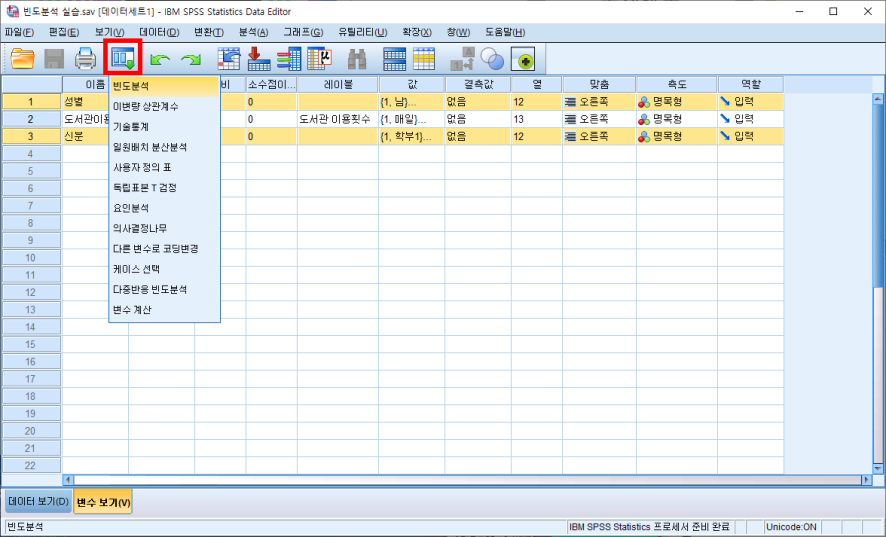
Task: Select row number 3 header
Action: point(31,136)
